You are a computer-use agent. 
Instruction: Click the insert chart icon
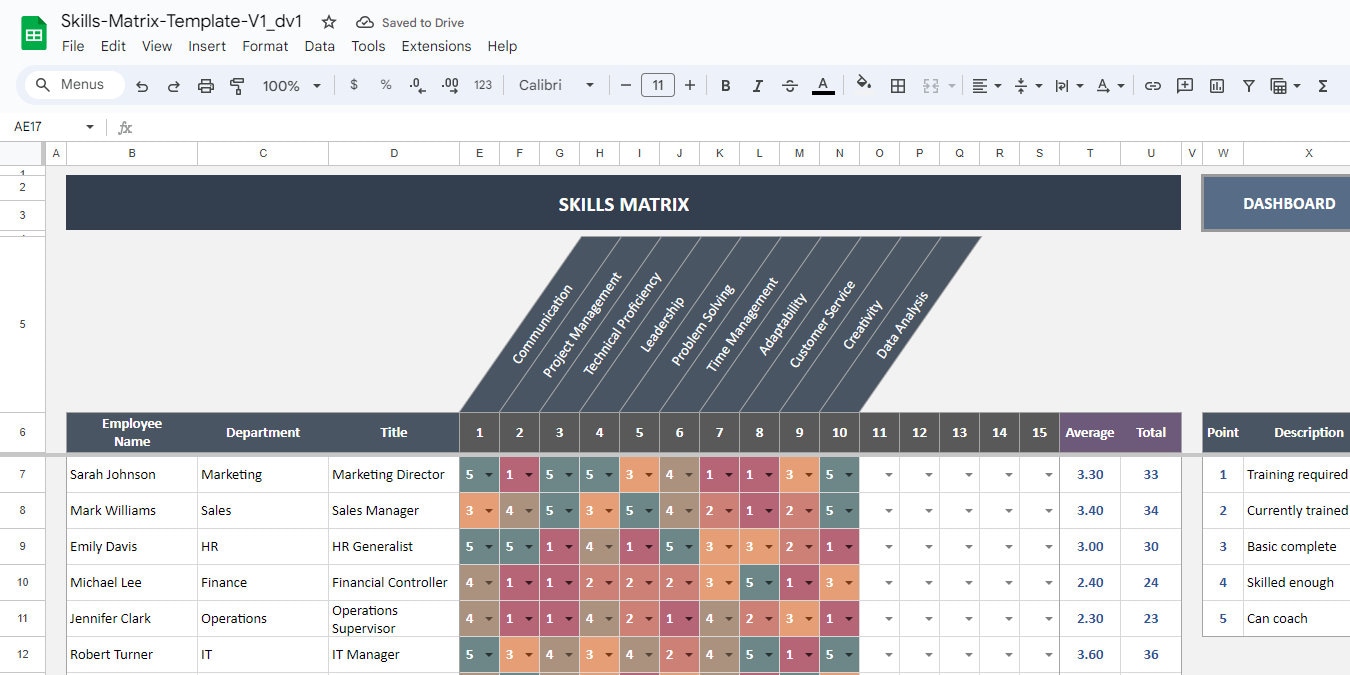(x=1217, y=86)
